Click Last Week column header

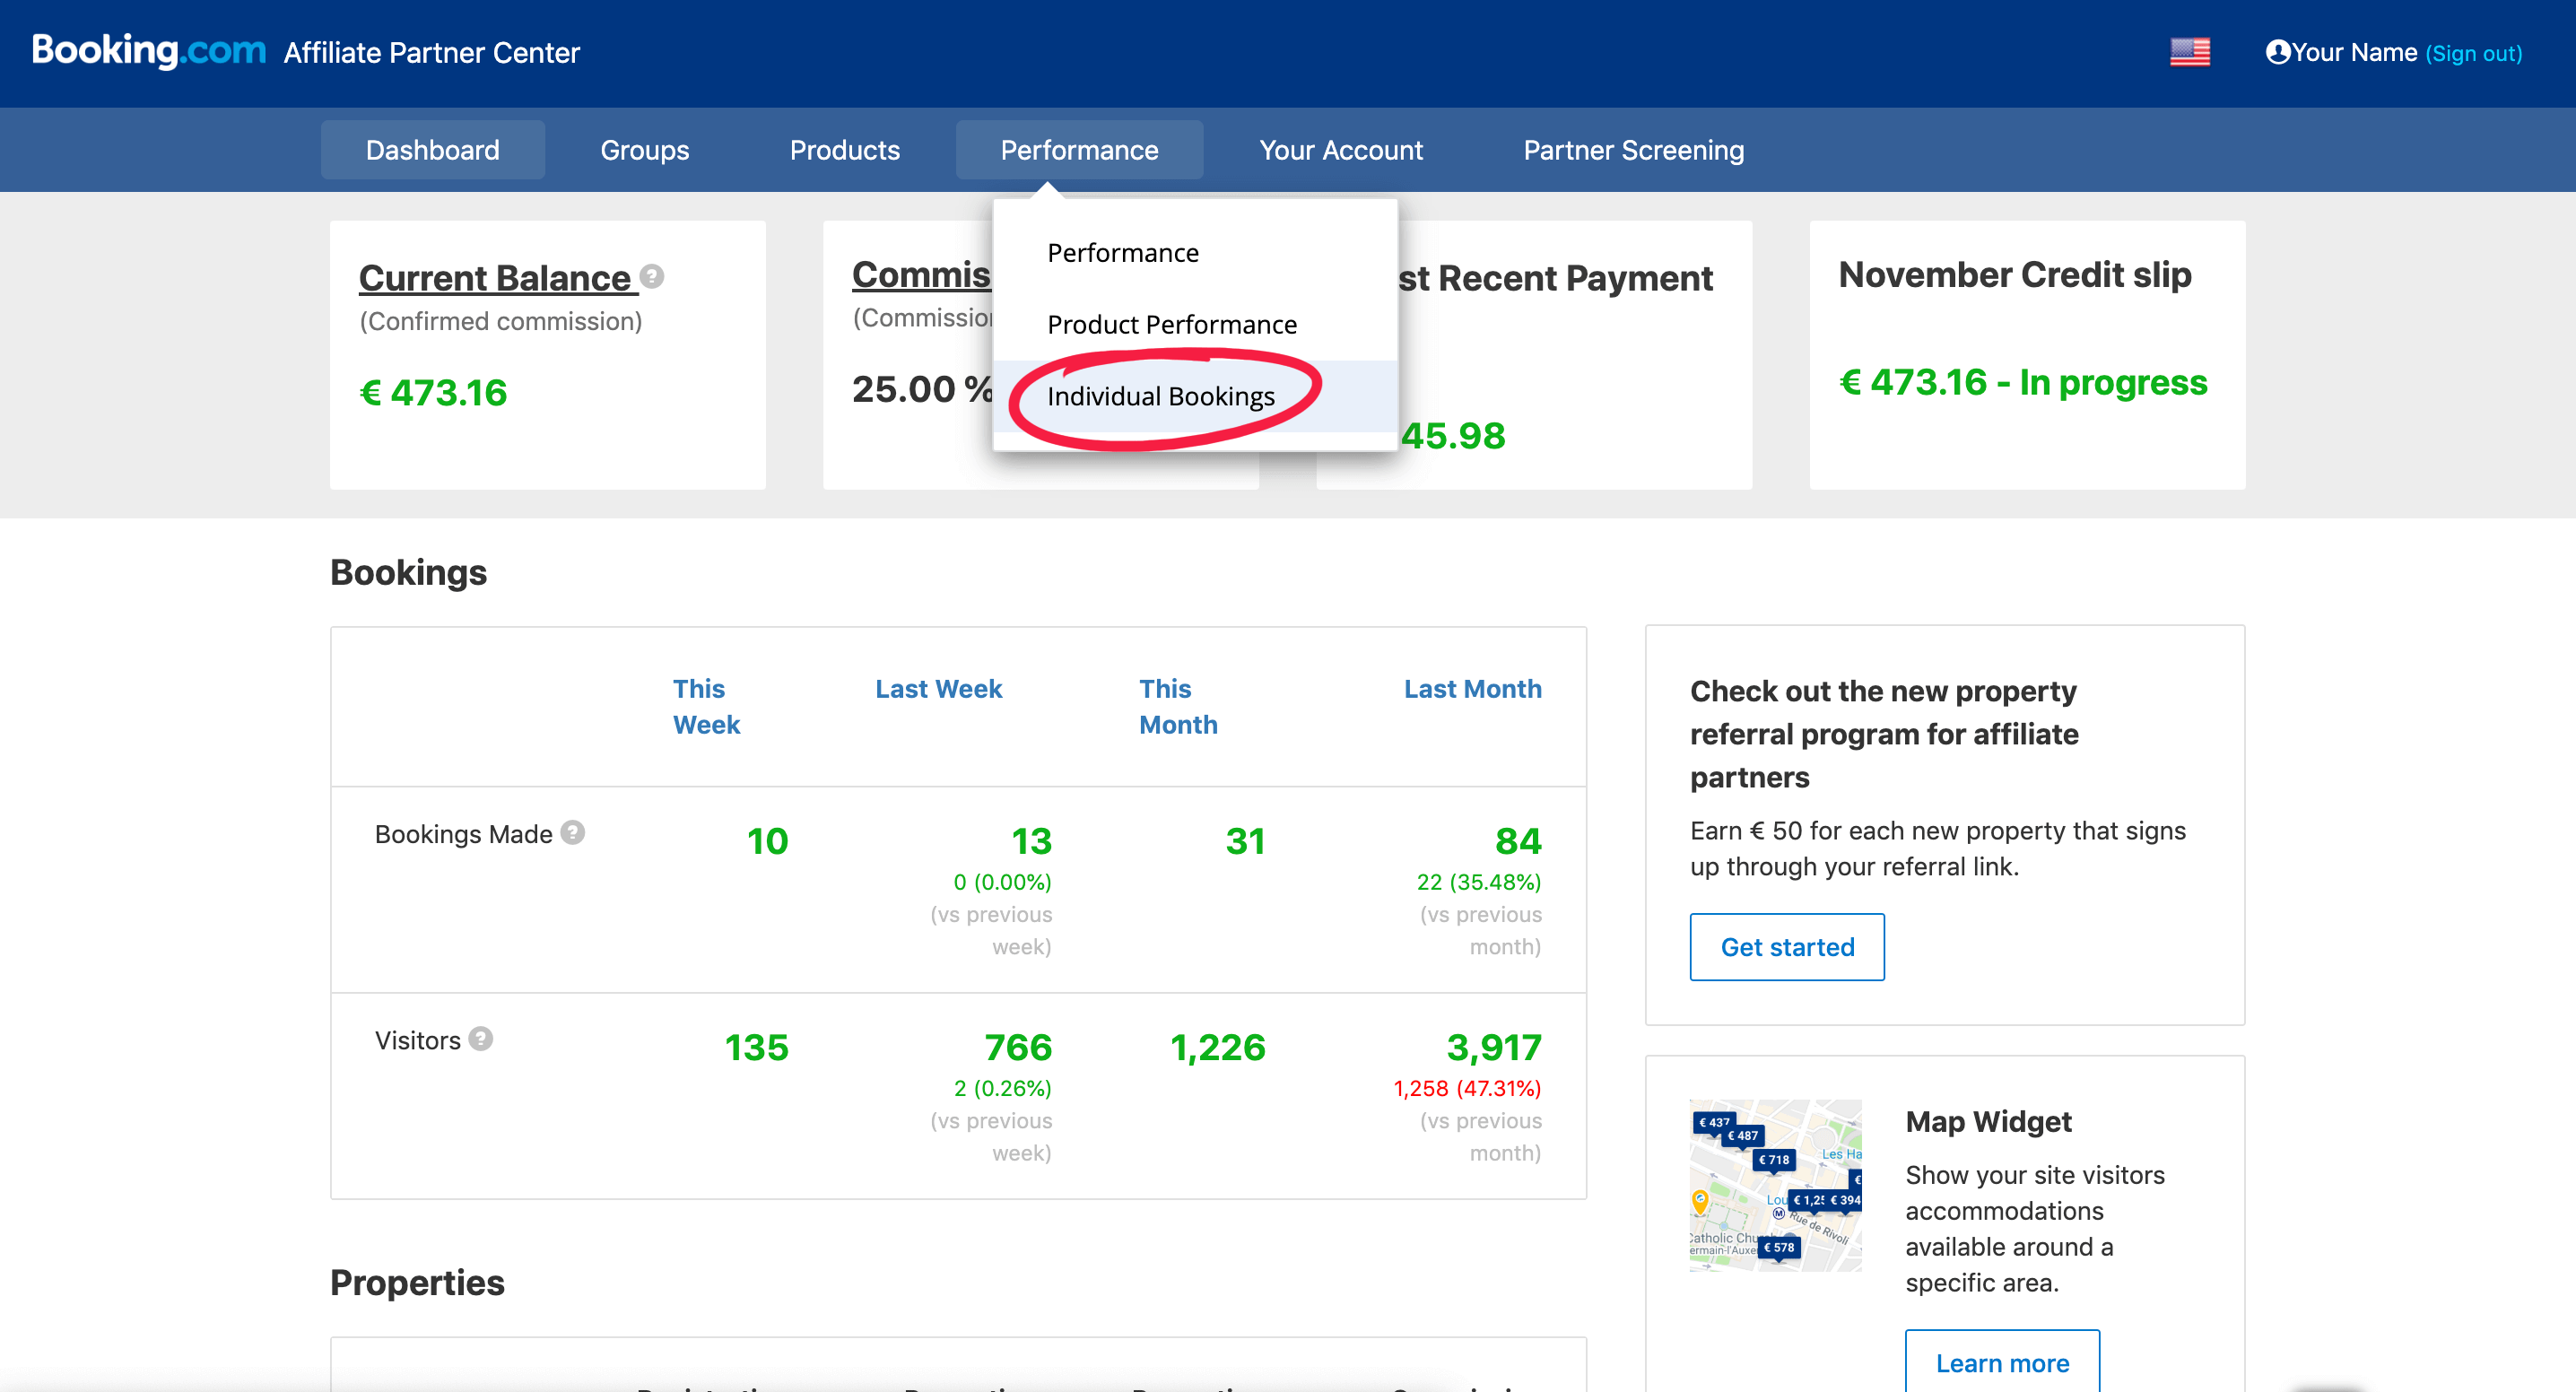click(938, 689)
